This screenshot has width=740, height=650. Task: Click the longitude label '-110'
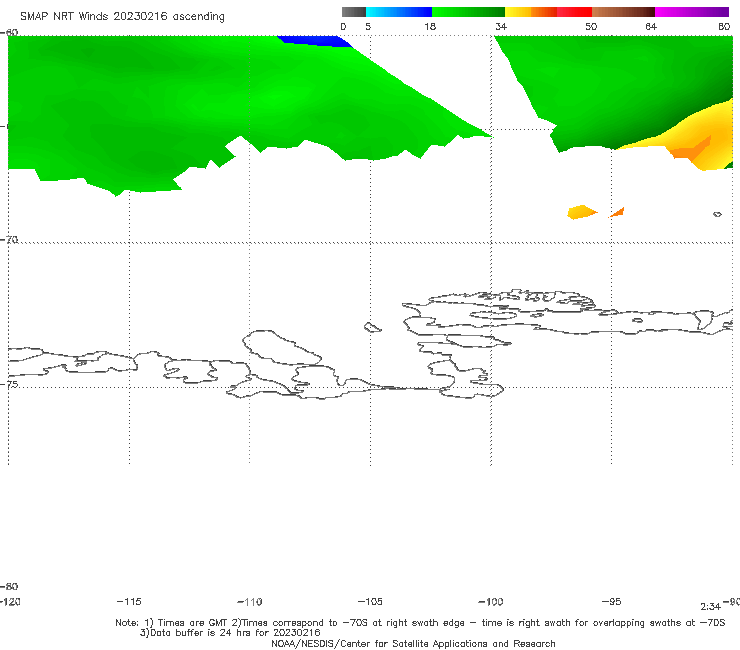coord(250,602)
